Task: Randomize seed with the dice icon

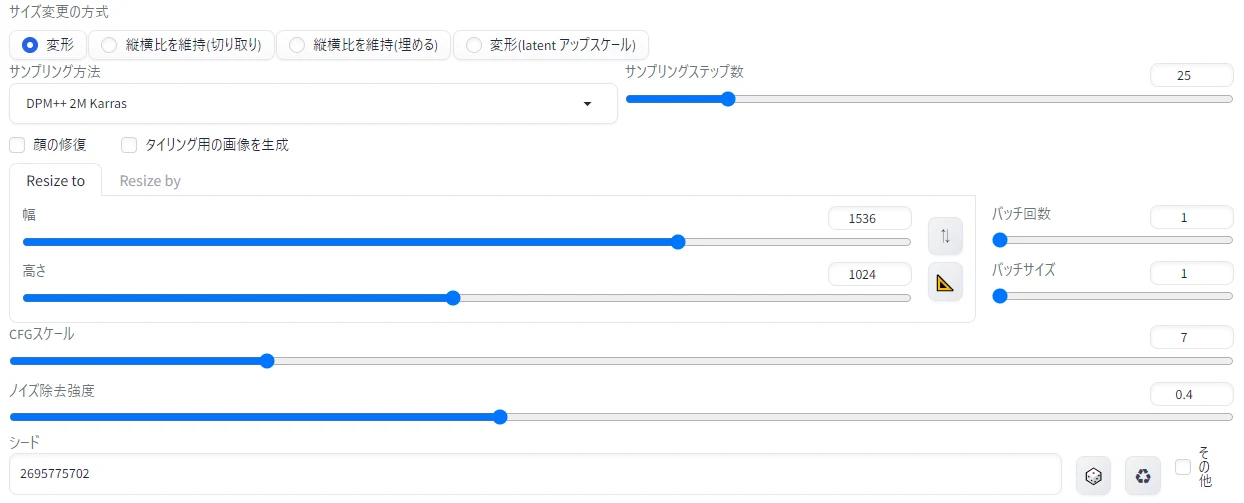Action: [1093, 476]
